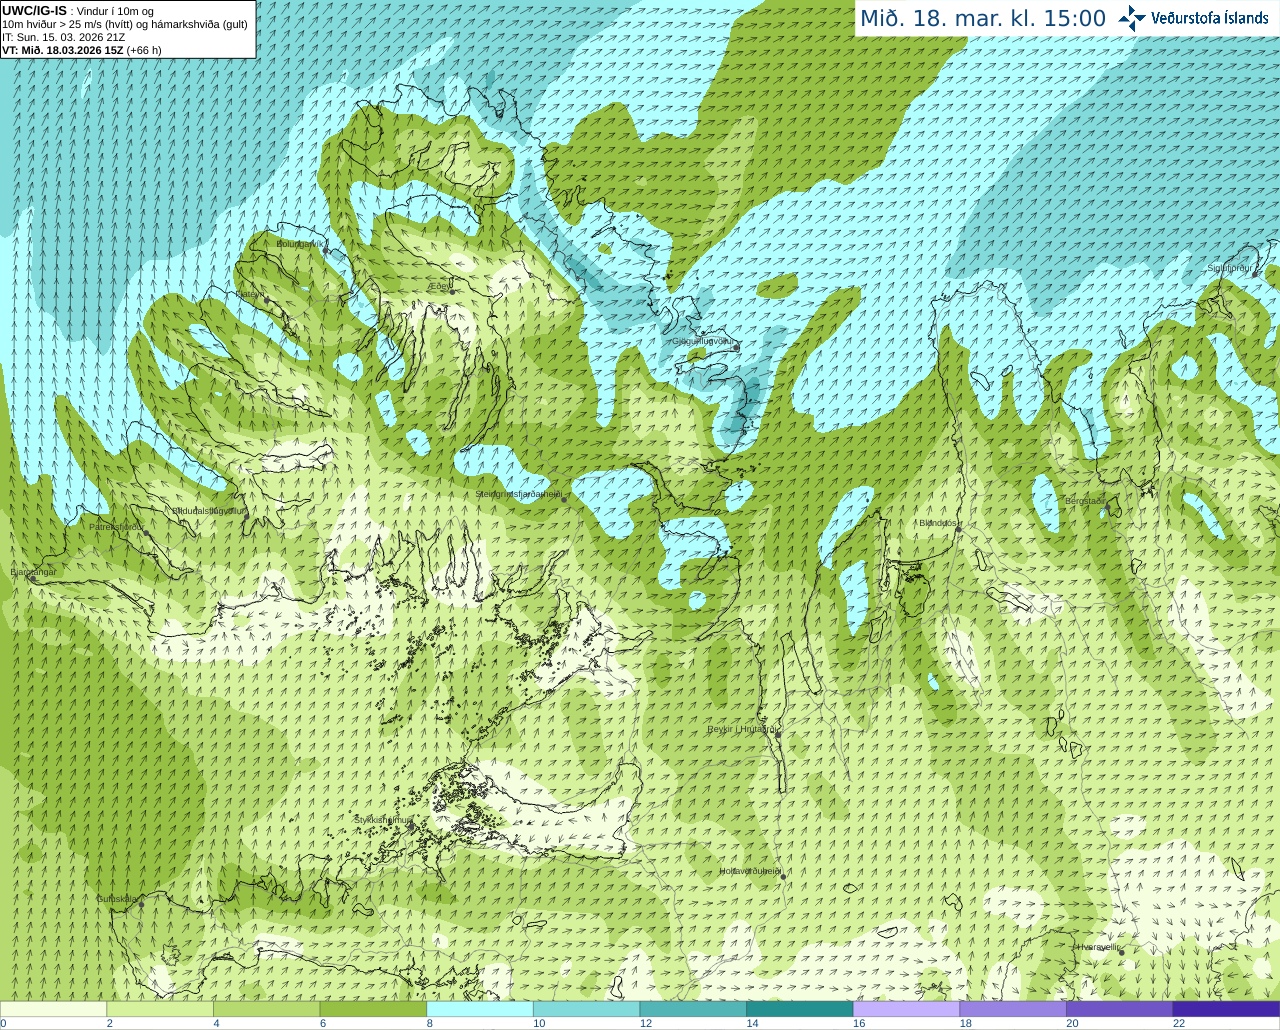Click the Veðurstofa Íslands logo icon

coord(1132,18)
